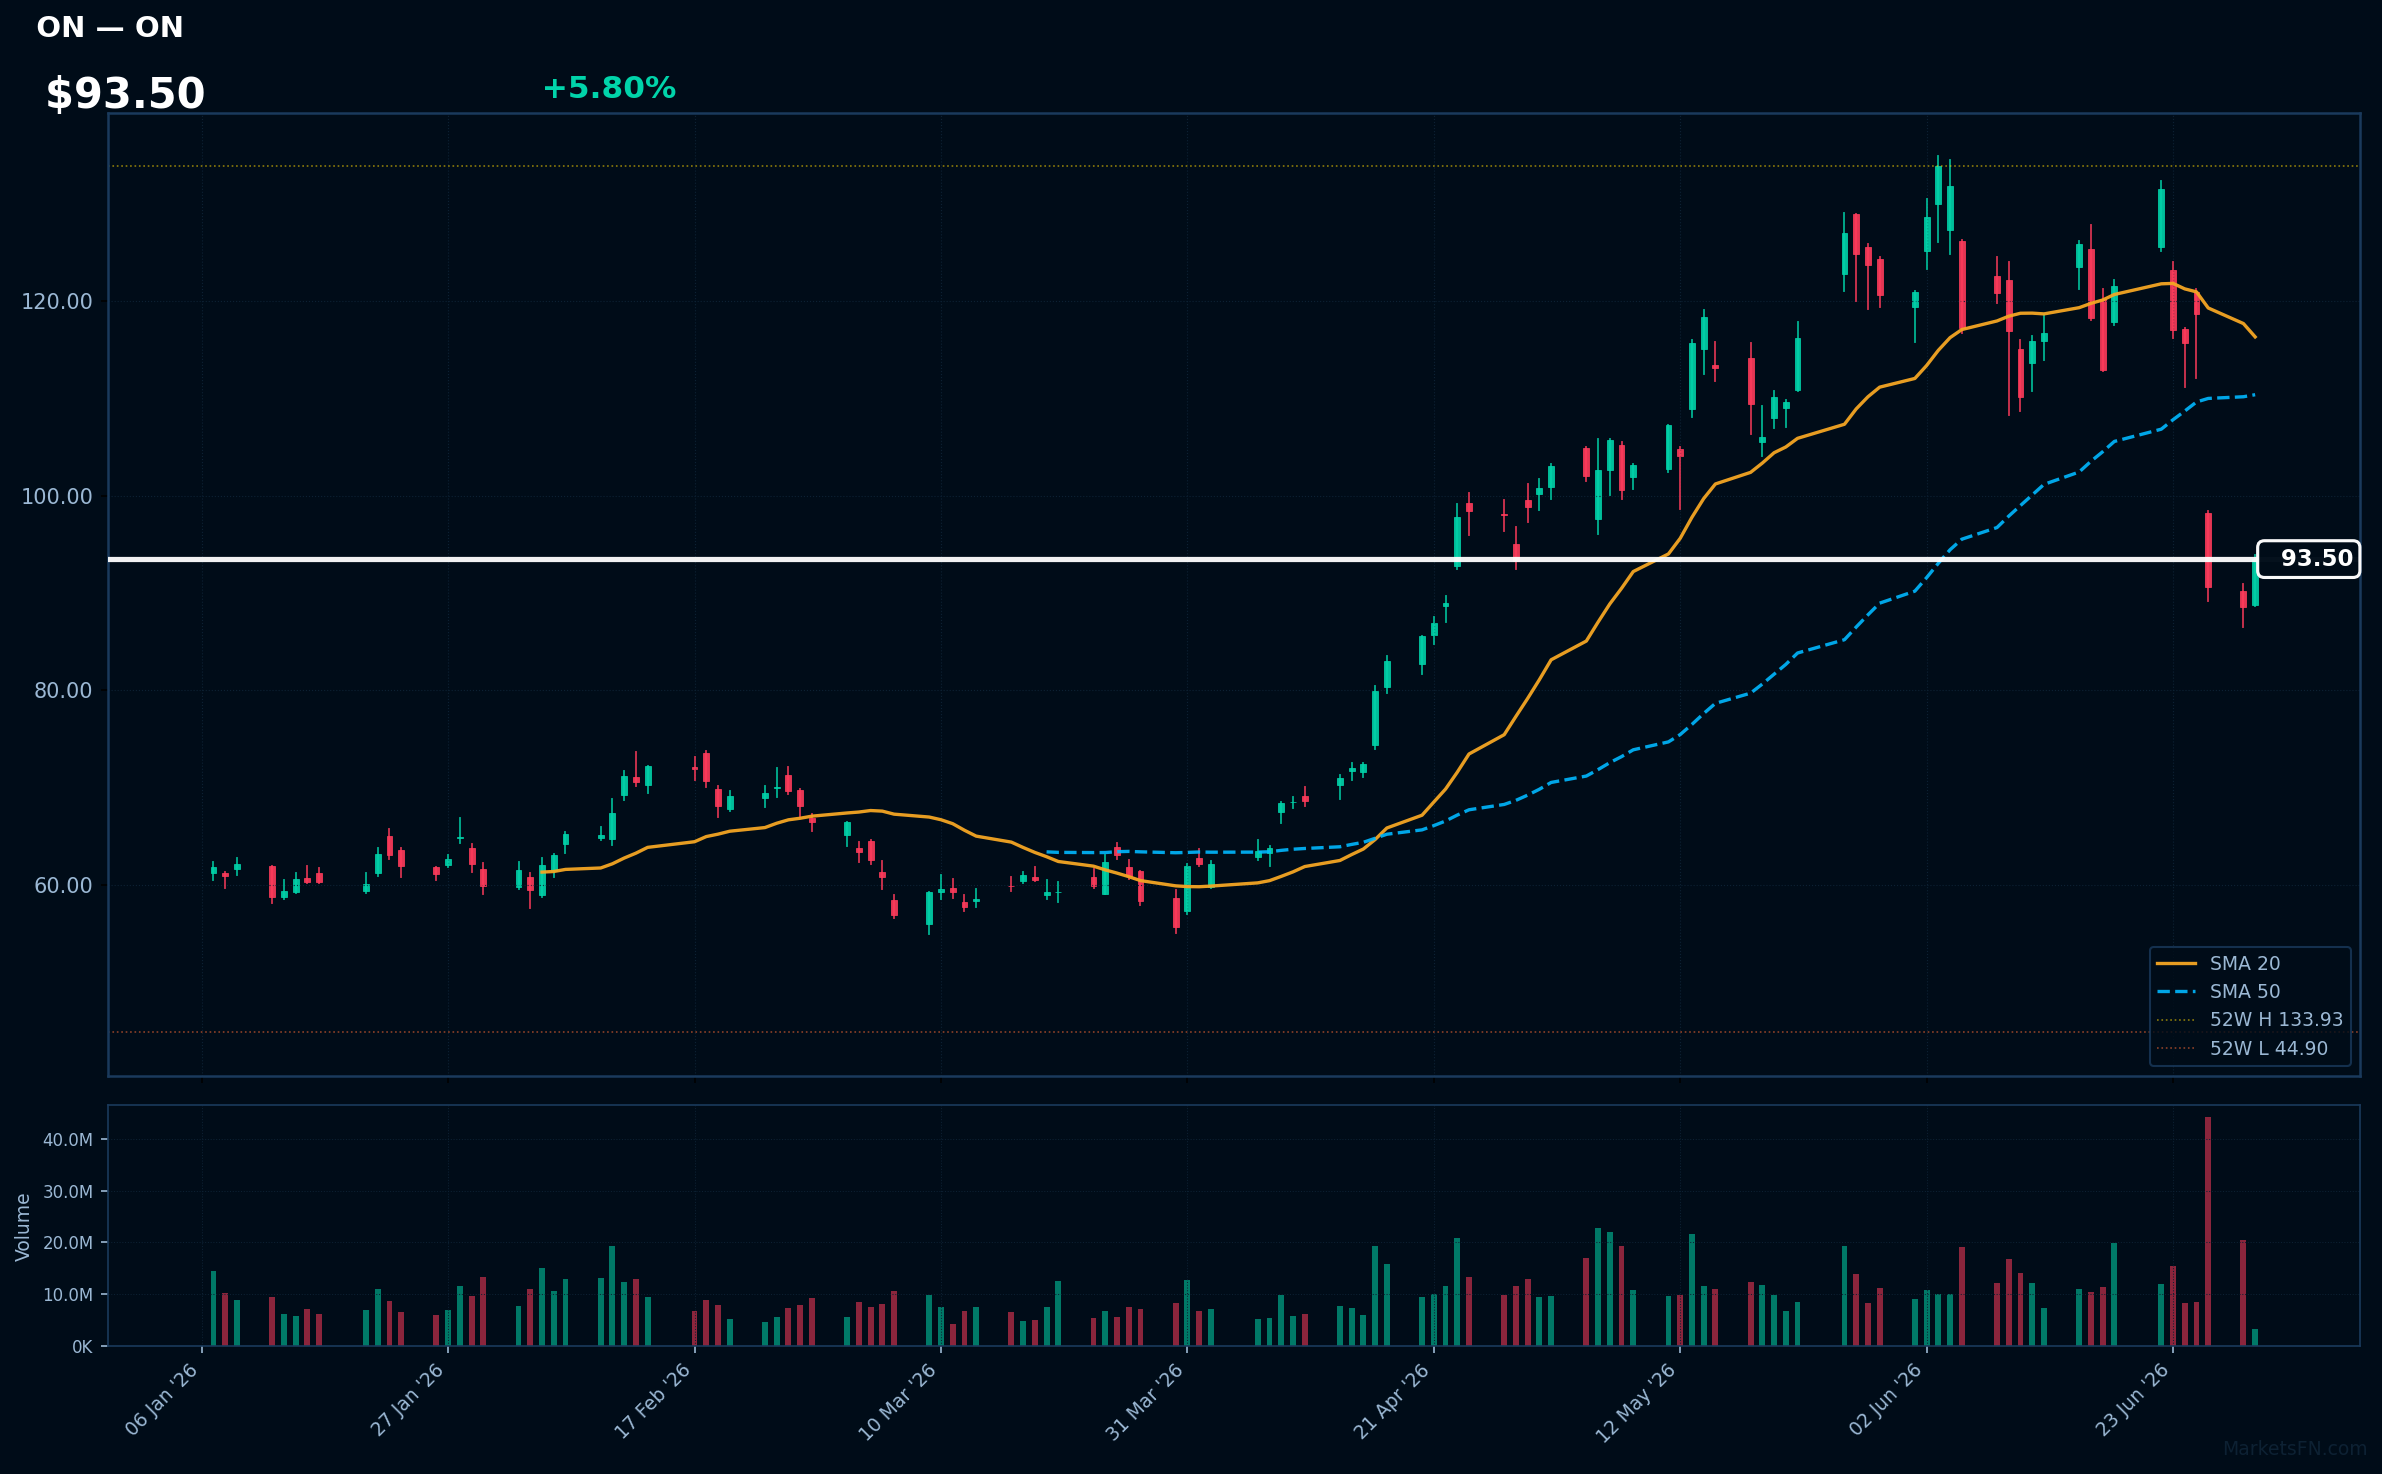Click the 21 Apr '26 date label
This screenshot has width=2382, height=1474.
click(1392, 1400)
